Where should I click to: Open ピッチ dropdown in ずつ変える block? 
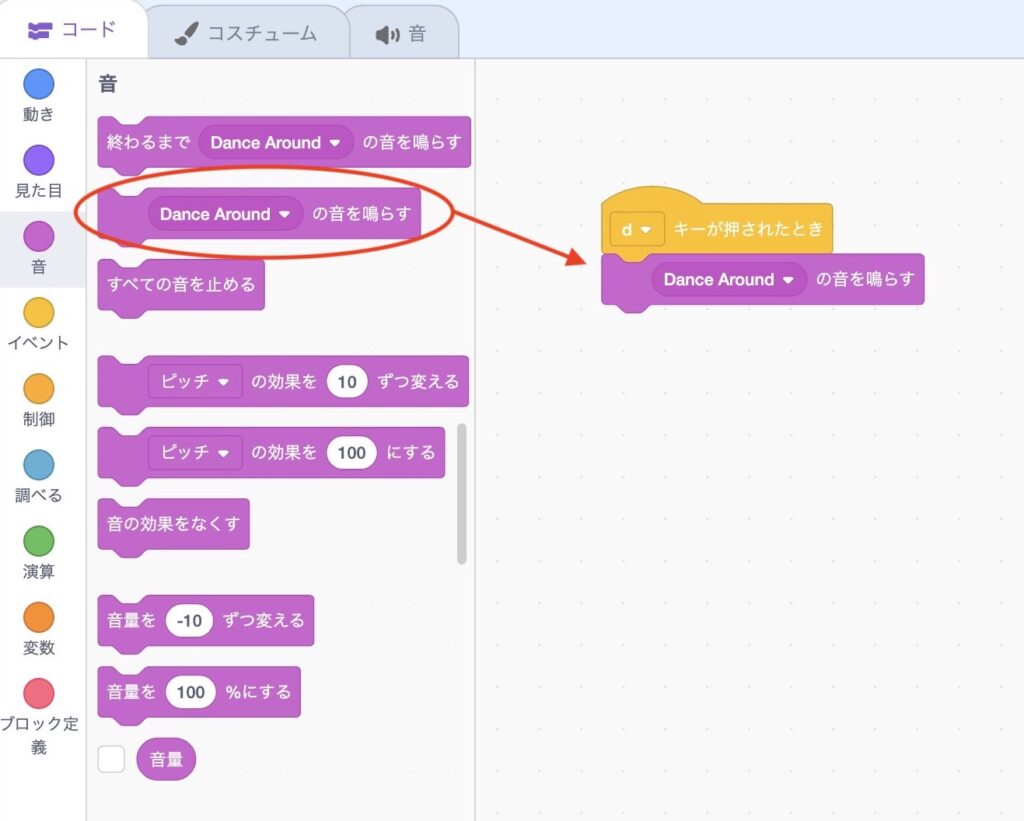[x=195, y=381]
